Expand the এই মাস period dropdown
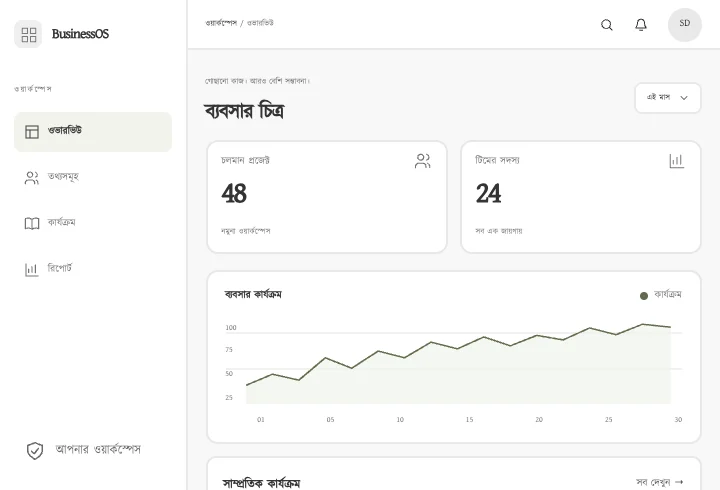The width and height of the screenshot is (720, 490). (668, 98)
